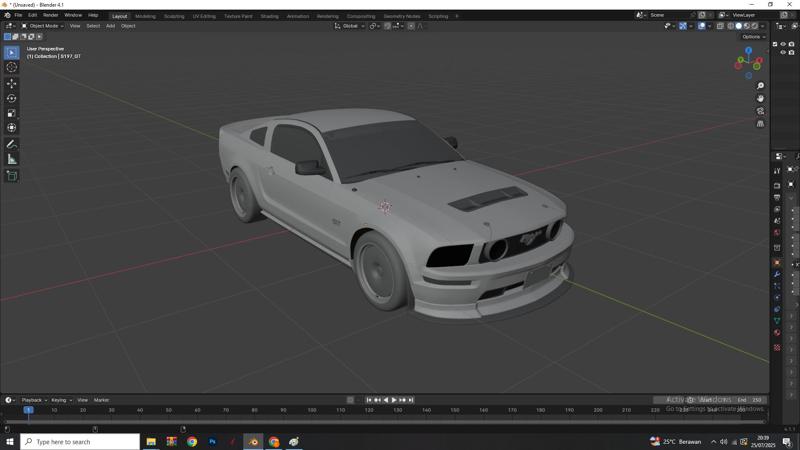Open the Particles properties tab
Screen dimensions: 800x450
pyautogui.click(x=777, y=286)
